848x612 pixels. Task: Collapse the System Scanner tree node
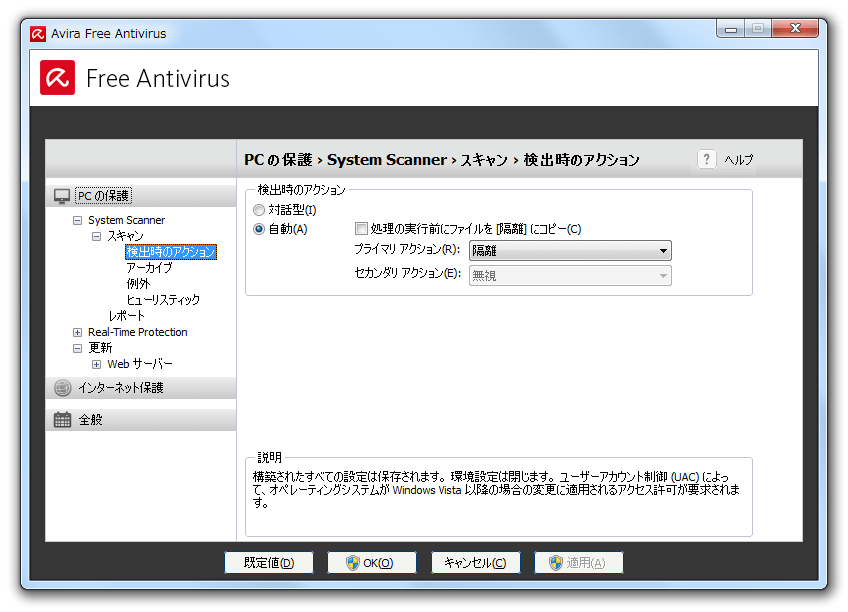click(x=77, y=221)
